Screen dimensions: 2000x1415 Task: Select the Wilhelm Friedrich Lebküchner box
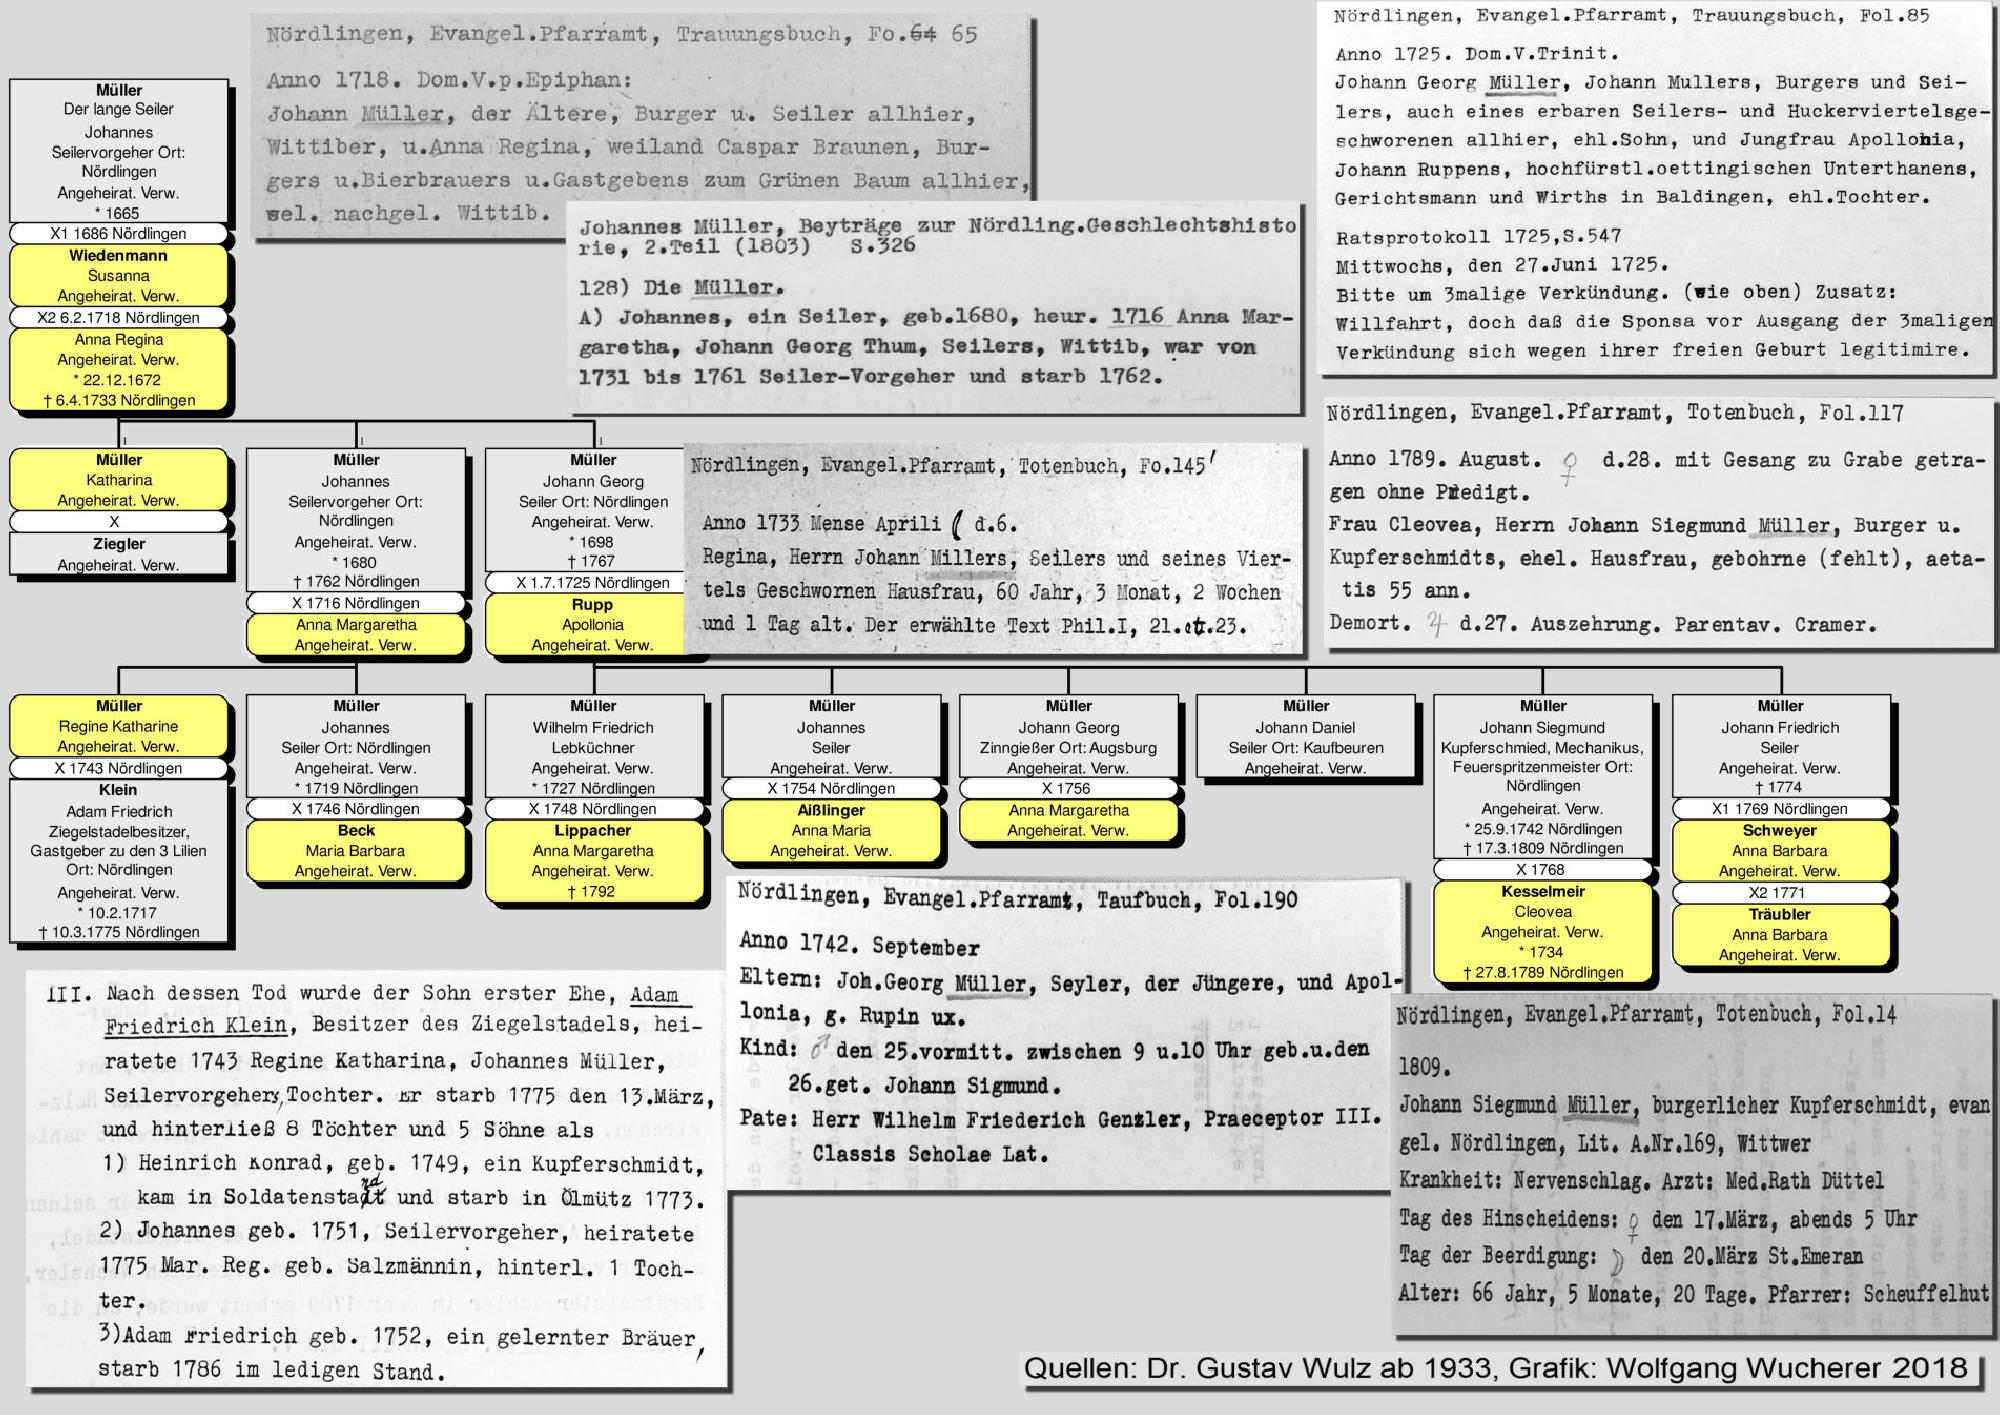593,747
